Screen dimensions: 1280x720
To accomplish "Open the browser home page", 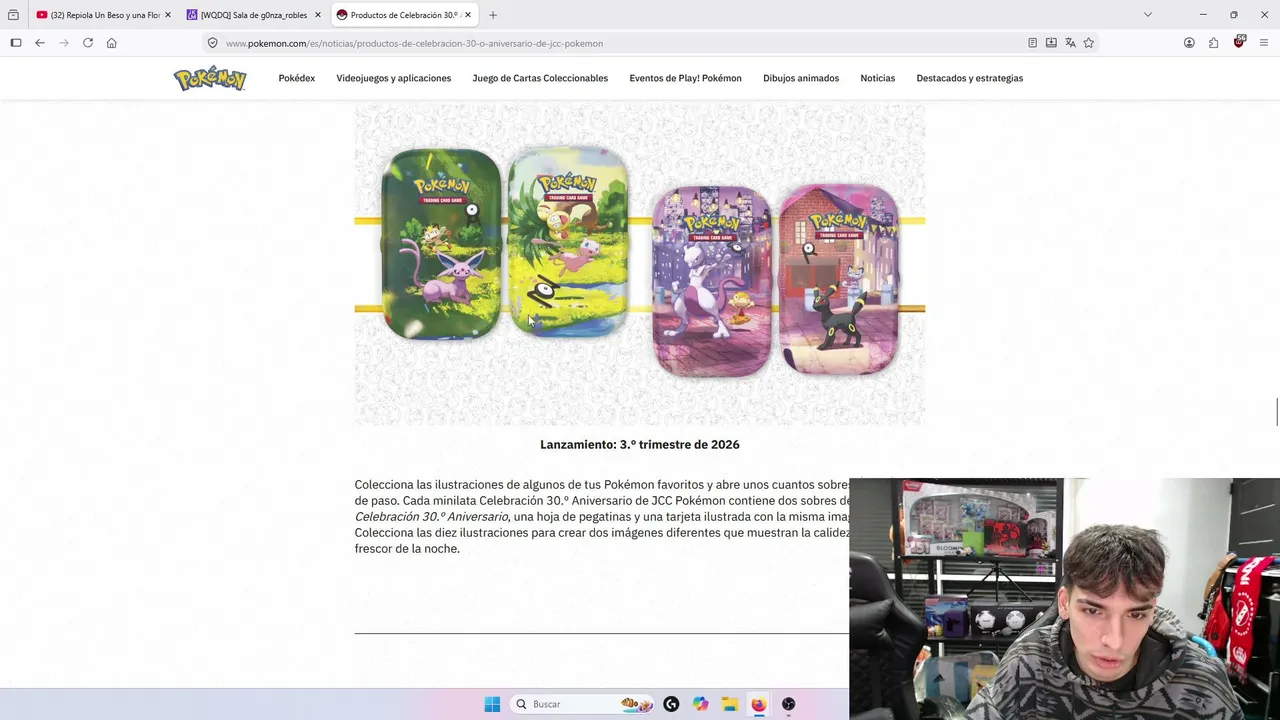I will (111, 43).
